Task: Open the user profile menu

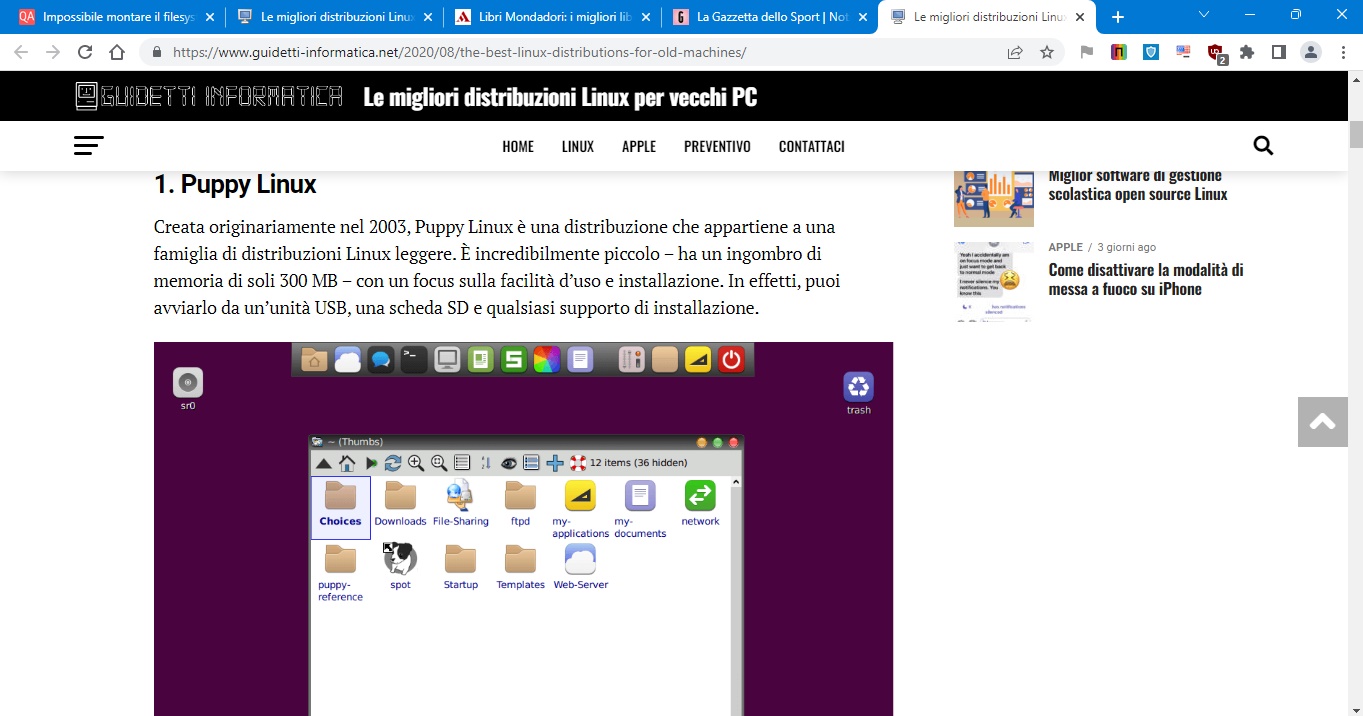Action: 1311,53
